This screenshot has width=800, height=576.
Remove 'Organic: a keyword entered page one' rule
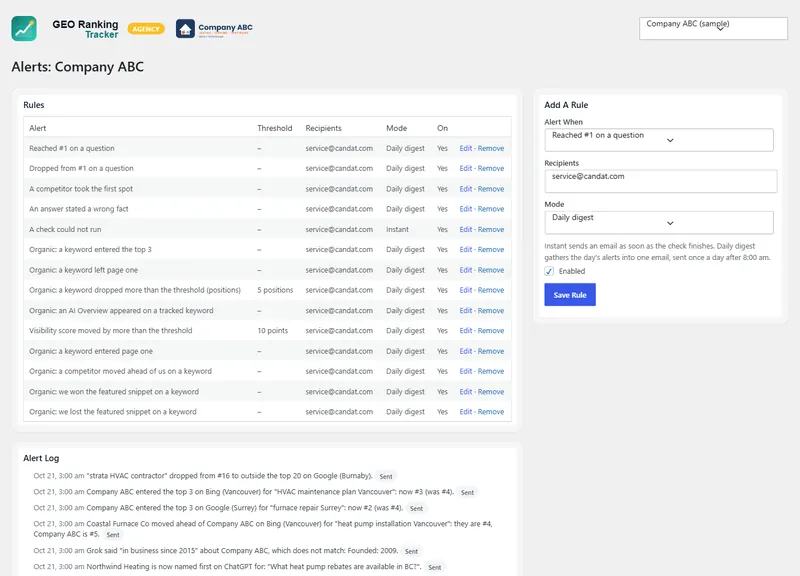pyautogui.click(x=491, y=351)
